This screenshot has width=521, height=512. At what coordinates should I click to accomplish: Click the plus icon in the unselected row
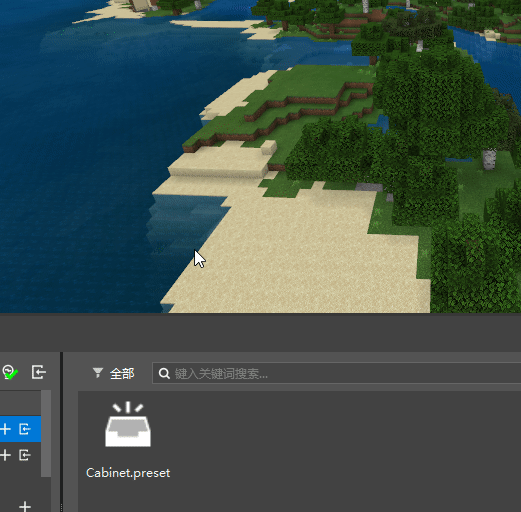pos(5,455)
